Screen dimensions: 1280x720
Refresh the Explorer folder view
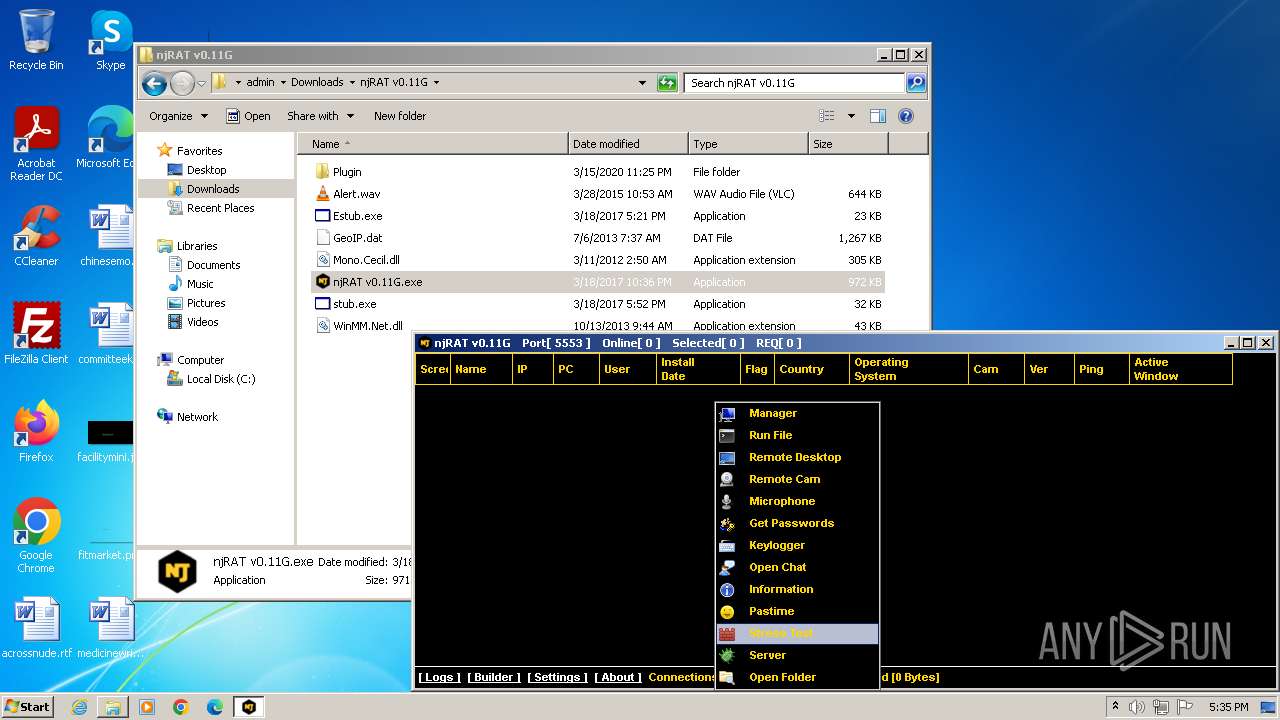pos(667,83)
